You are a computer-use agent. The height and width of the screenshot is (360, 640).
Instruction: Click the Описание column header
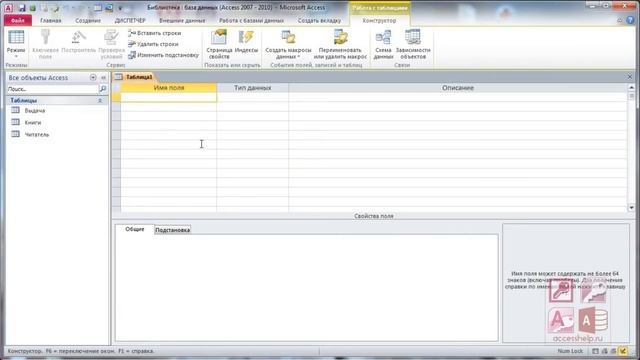click(x=458, y=88)
